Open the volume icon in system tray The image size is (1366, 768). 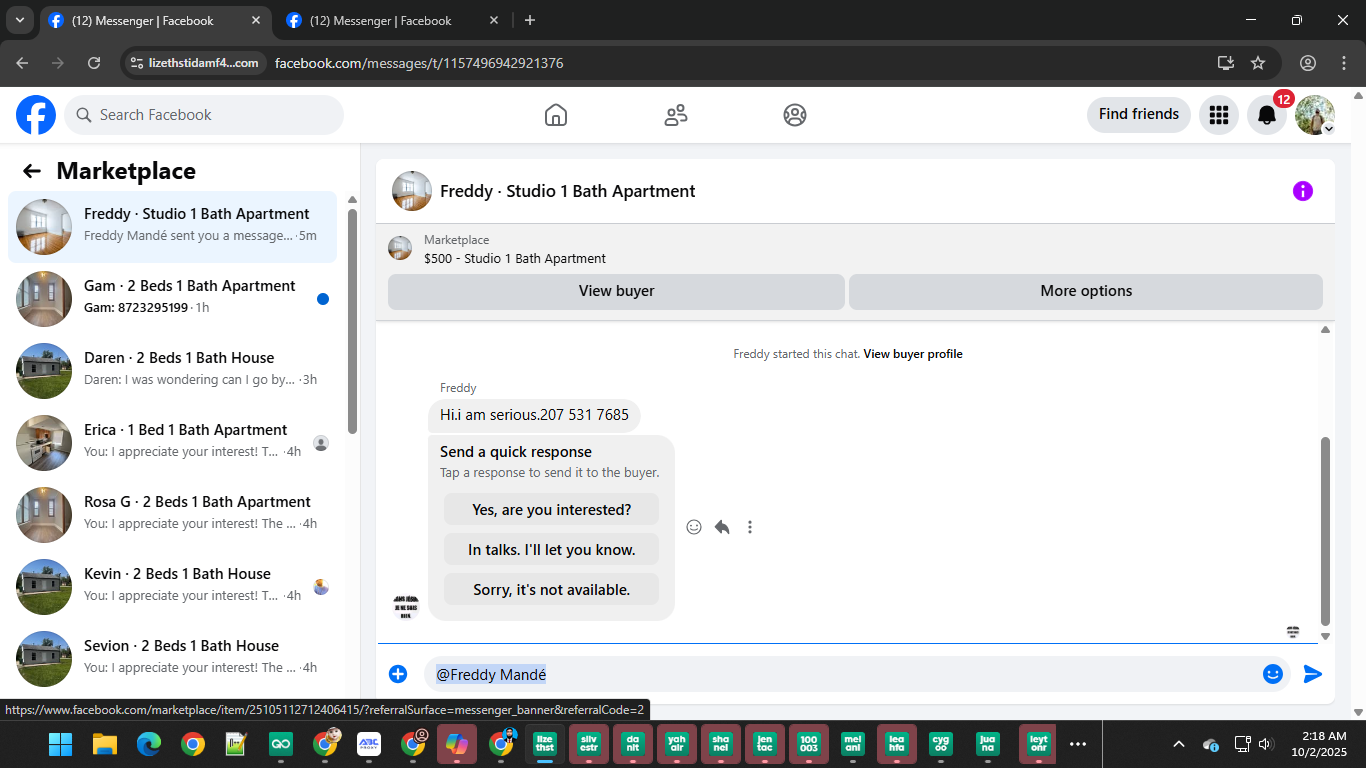tap(1265, 744)
